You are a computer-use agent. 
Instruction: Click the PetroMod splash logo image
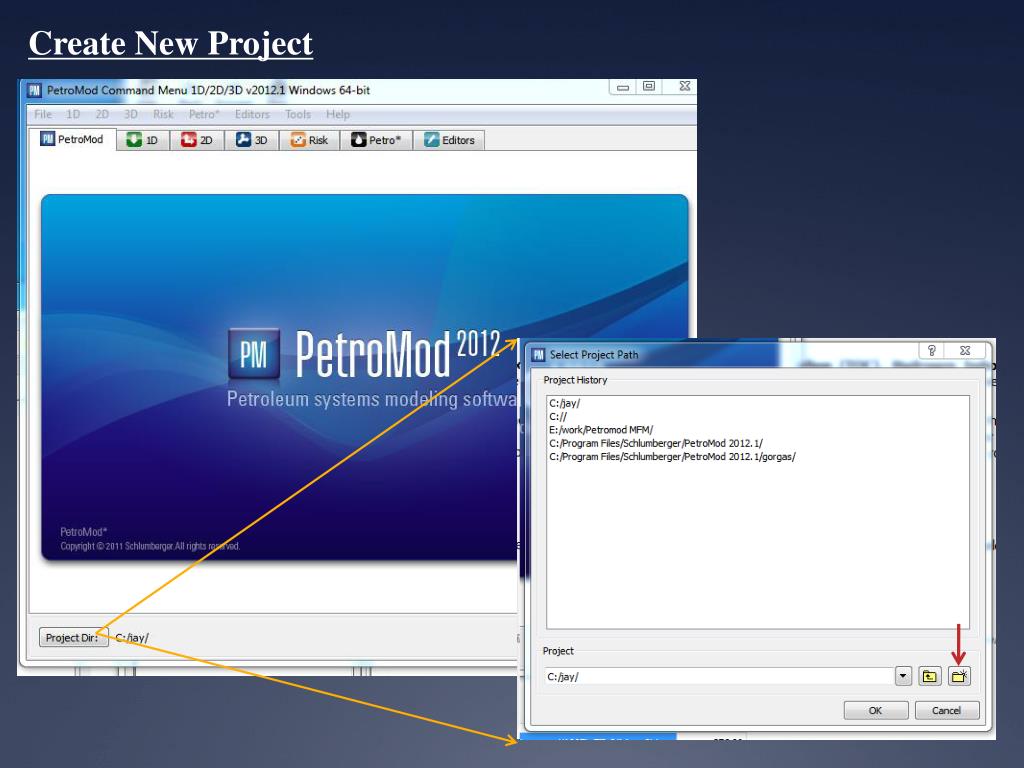pyautogui.click(x=254, y=355)
